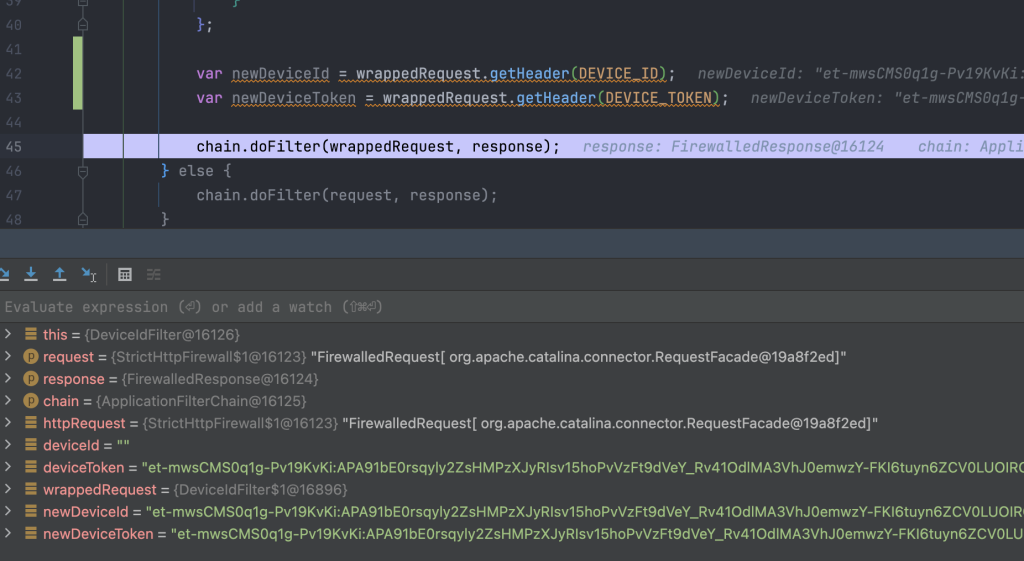Screen dimensions: 1024x561
Task: Select the 'this' variable name
Action: coord(55,335)
